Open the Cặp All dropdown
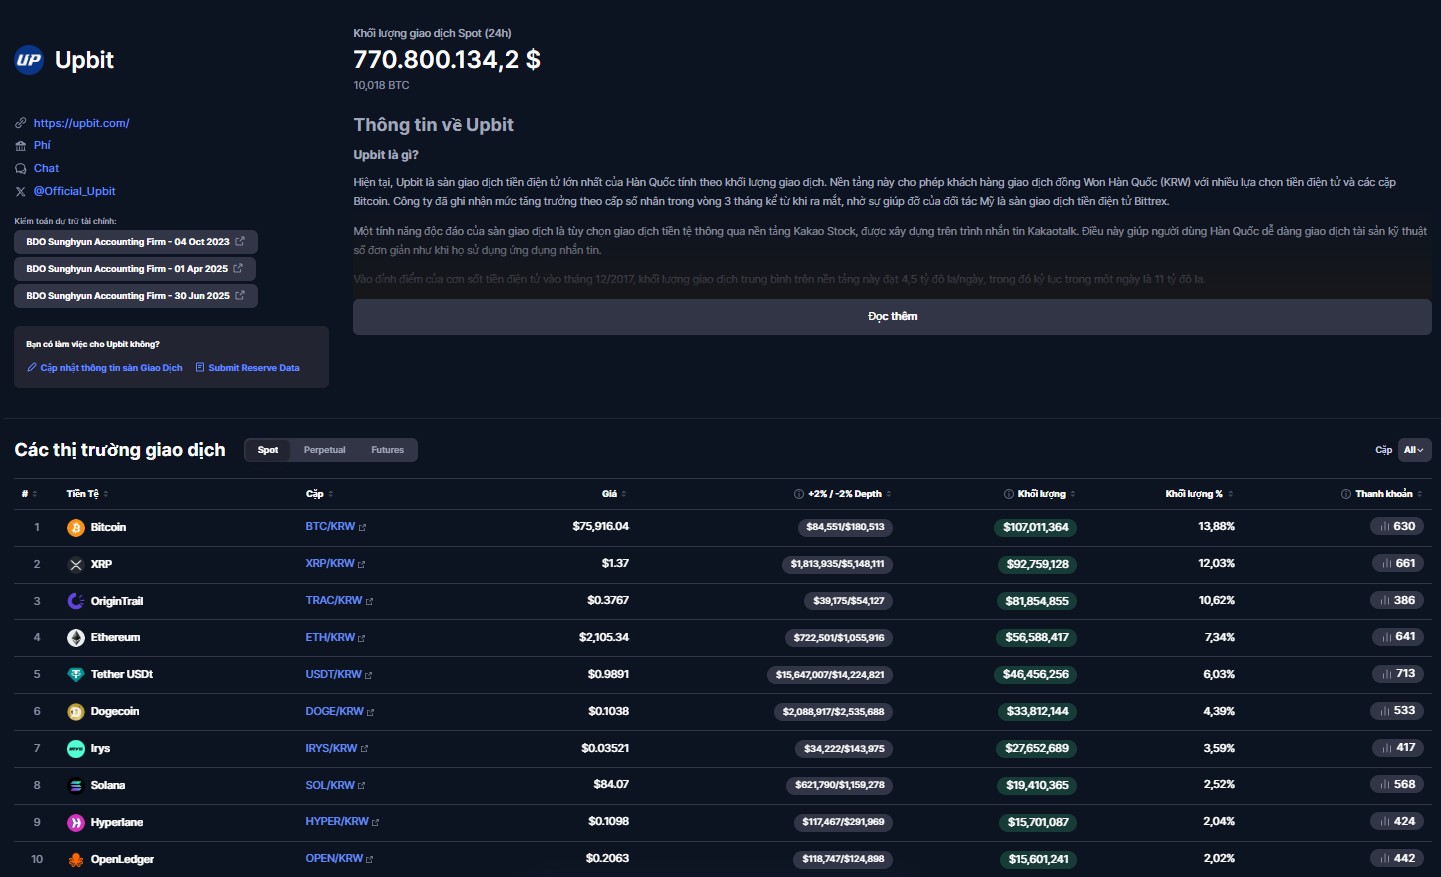Viewport: 1441px width, 877px height. [1414, 450]
